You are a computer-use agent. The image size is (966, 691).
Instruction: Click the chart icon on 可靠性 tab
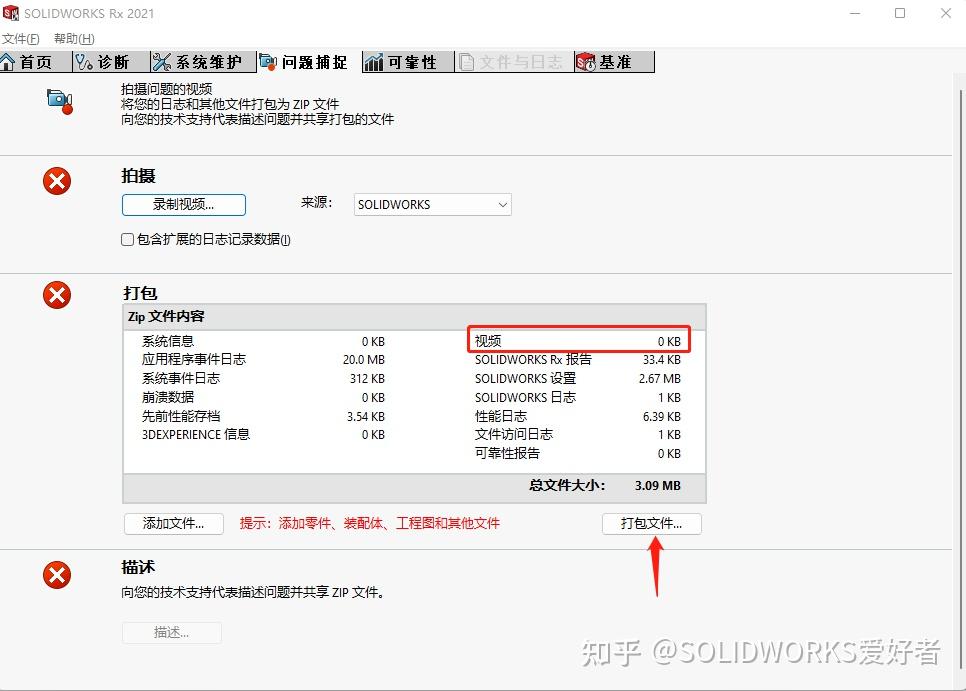click(373, 62)
